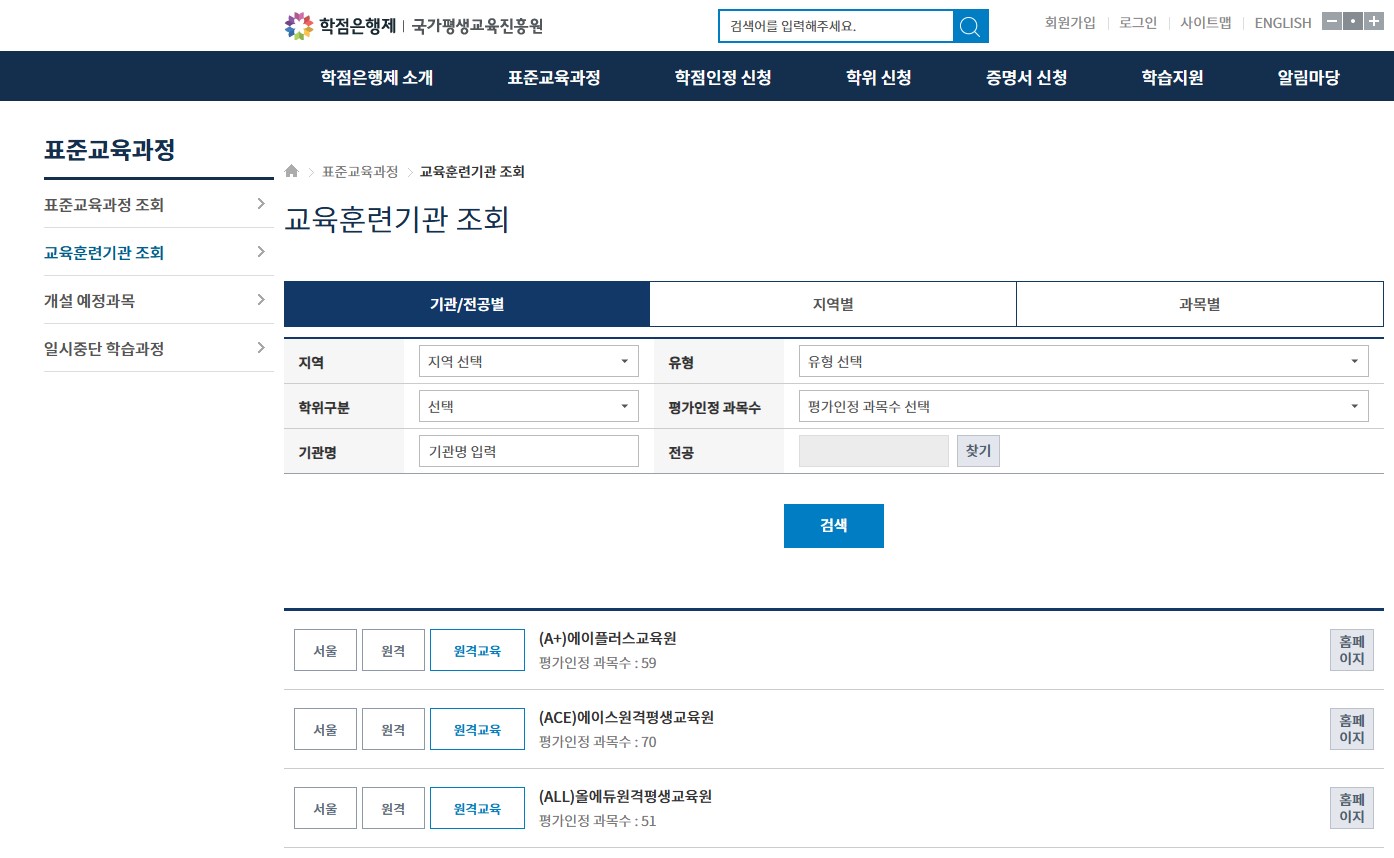
Task: Select 교육훈련기관 조회 in sidebar
Action: point(104,252)
